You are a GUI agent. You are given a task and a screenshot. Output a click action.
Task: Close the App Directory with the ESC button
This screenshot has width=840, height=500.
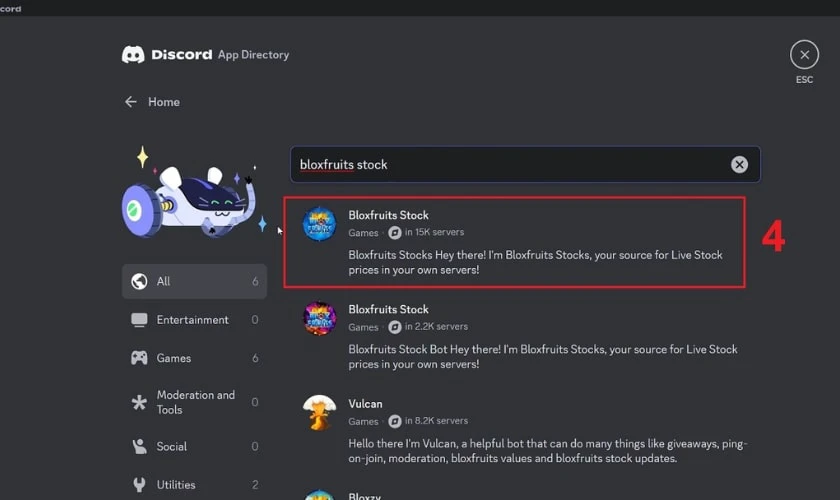(x=804, y=55)
